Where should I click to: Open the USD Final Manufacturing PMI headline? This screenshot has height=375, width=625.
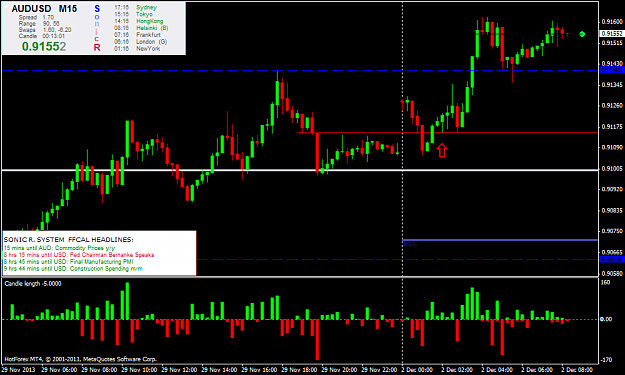[68, 262]
